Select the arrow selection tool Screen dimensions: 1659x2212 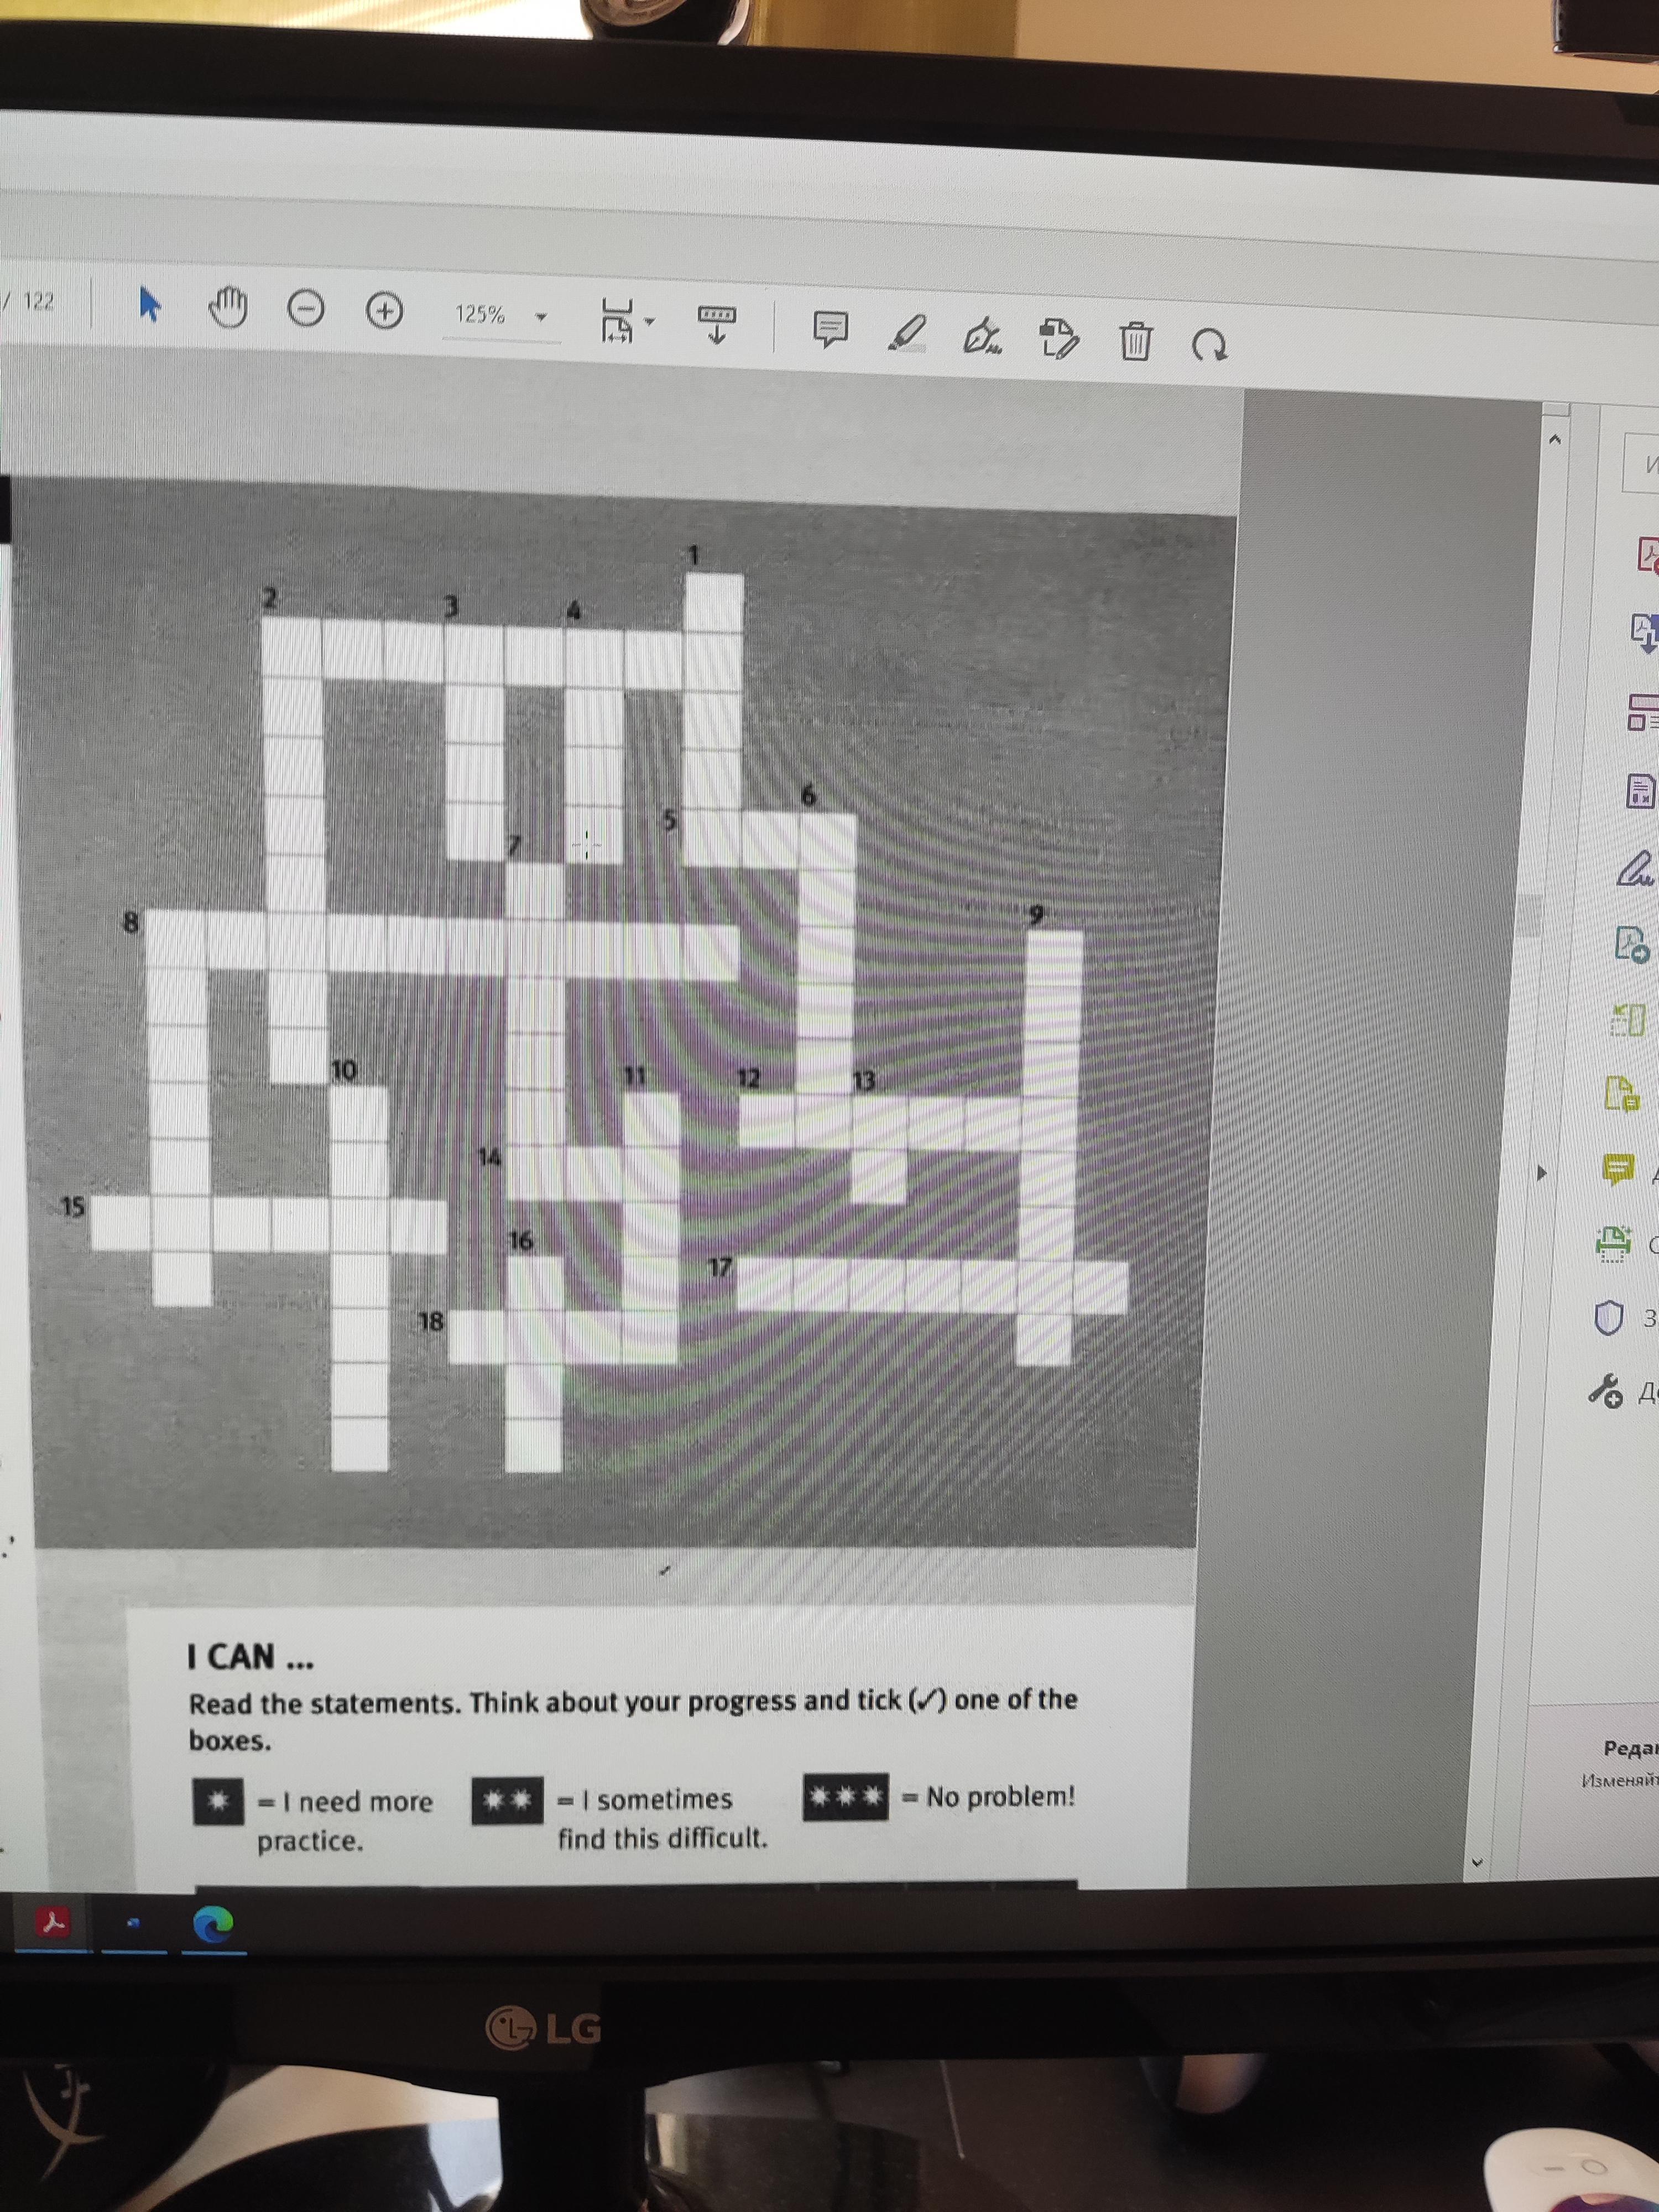(x=149, y=304)
